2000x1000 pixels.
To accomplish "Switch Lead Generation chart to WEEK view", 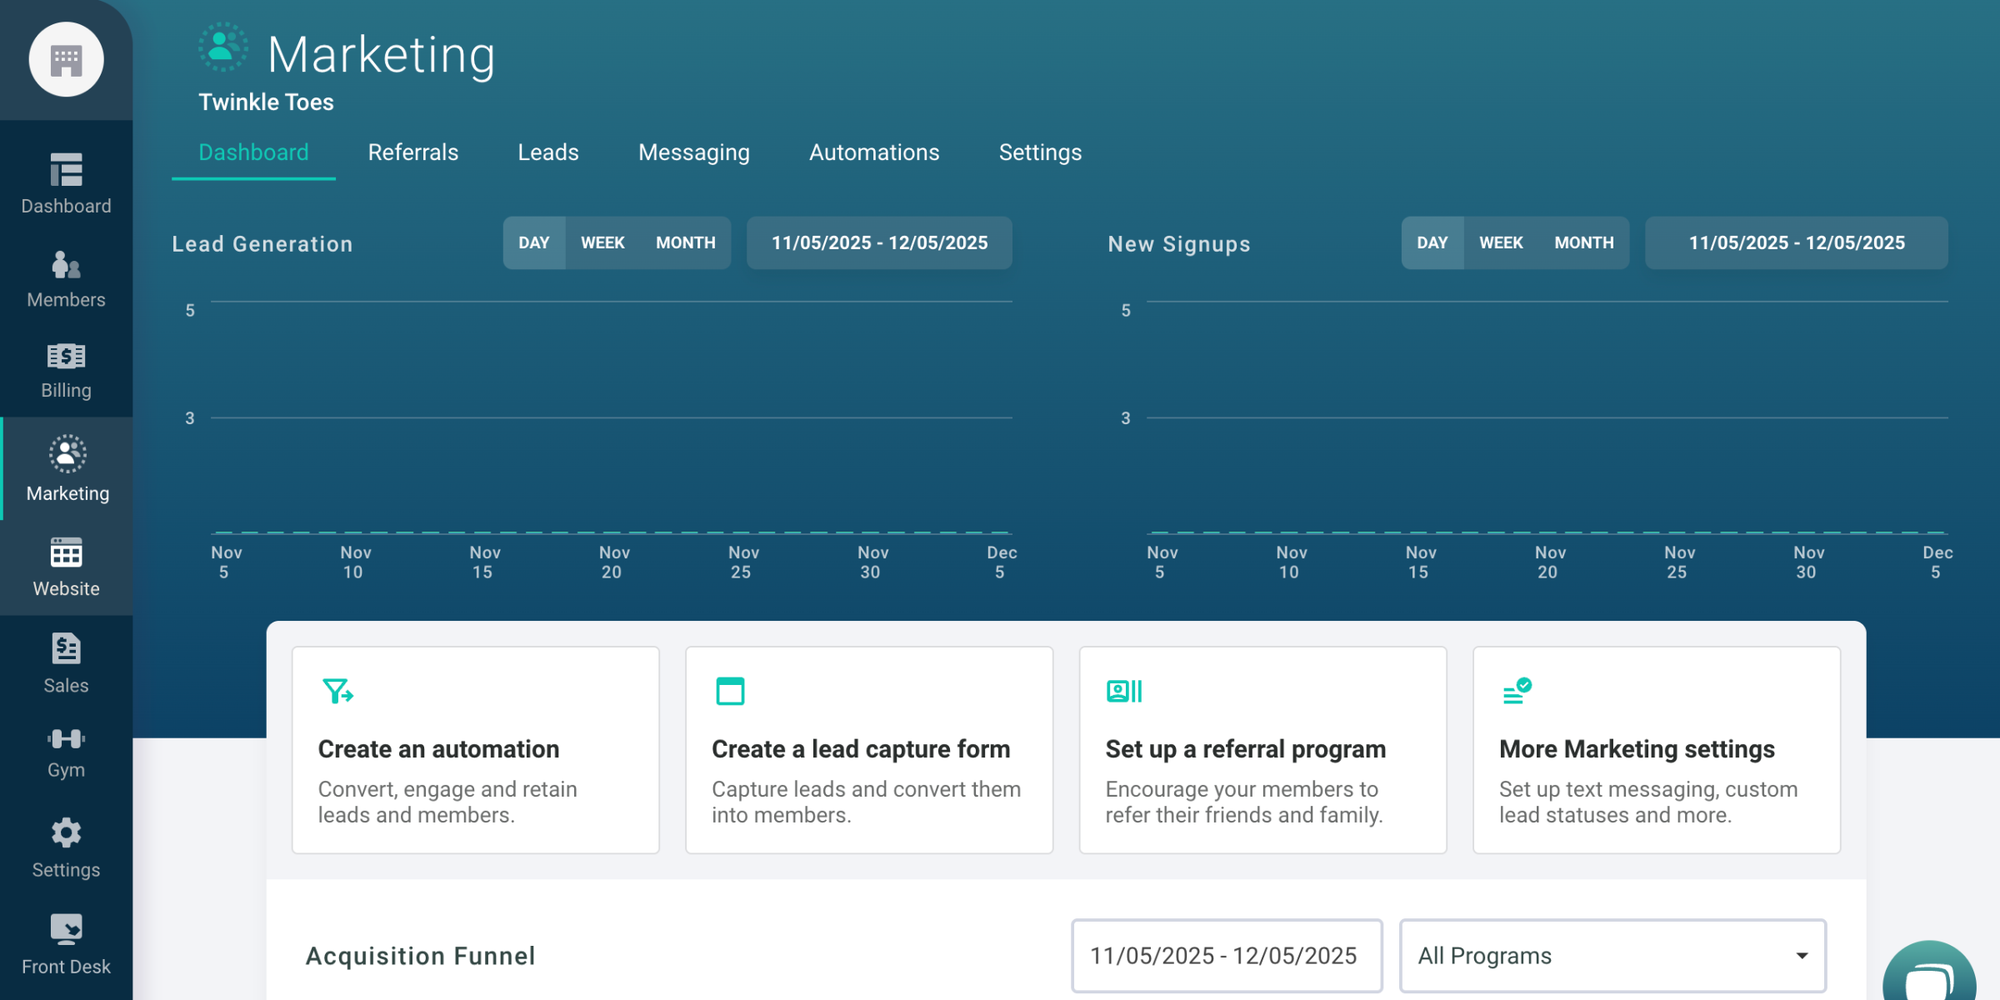I will click(603, 242).
